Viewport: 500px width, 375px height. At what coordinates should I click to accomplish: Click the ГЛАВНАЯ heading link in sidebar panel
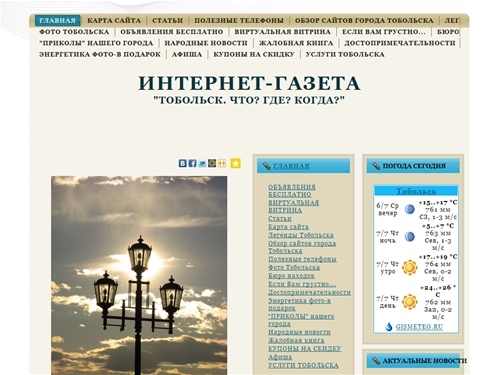coord(291,166)
